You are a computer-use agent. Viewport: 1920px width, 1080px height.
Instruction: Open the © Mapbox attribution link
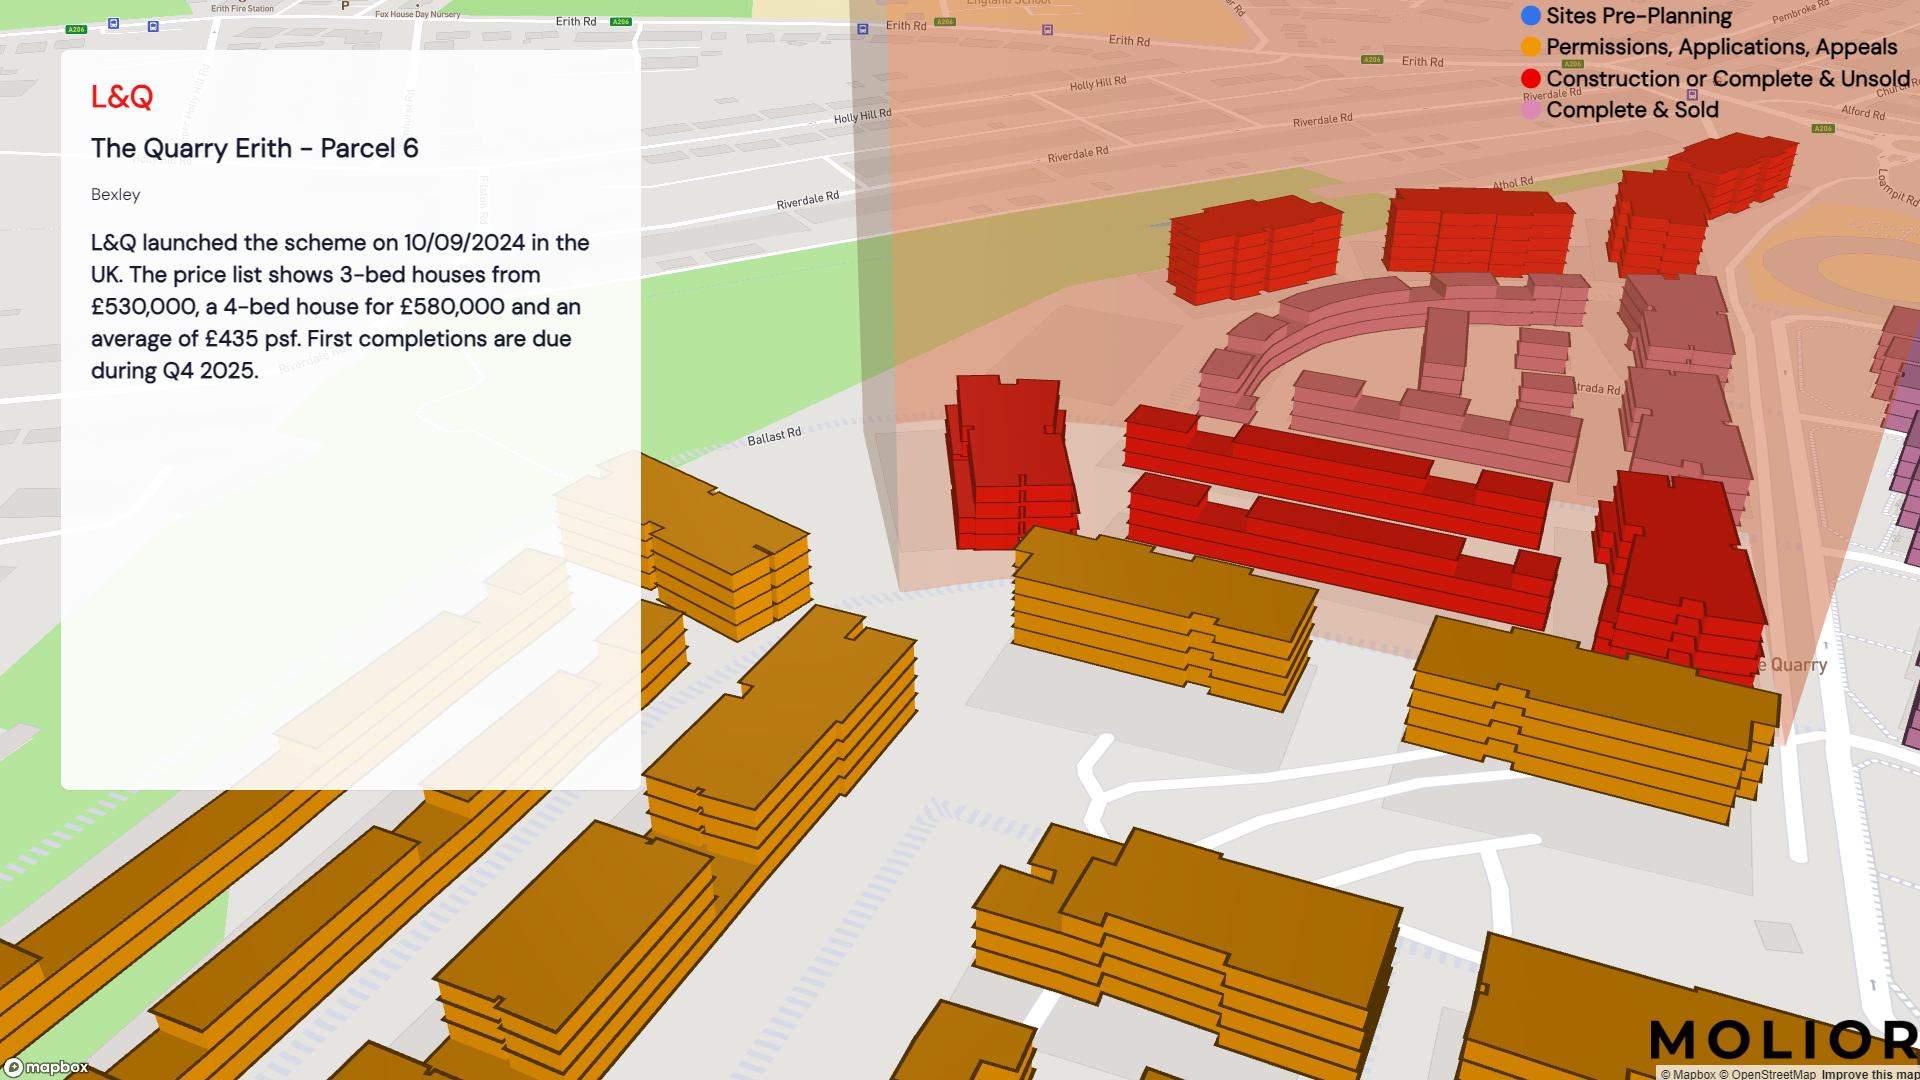[1688, 1074]
